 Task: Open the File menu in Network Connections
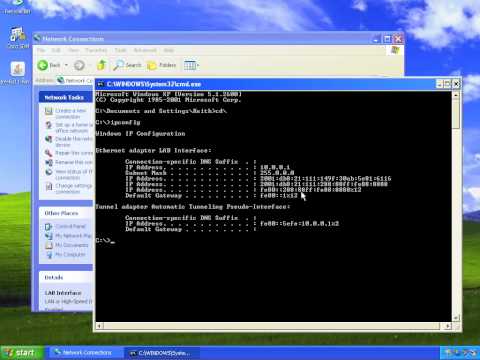pos(41,50)
